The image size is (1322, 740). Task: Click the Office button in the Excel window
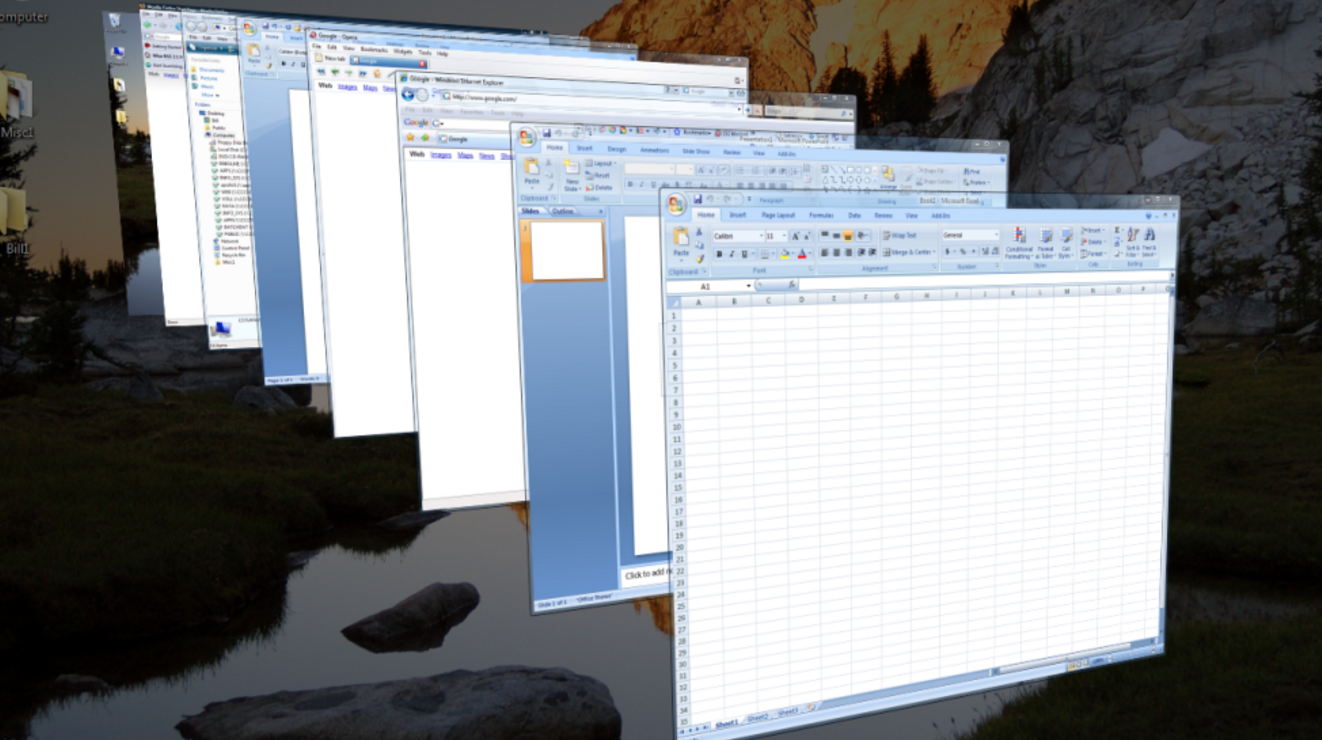click(676, 204)
